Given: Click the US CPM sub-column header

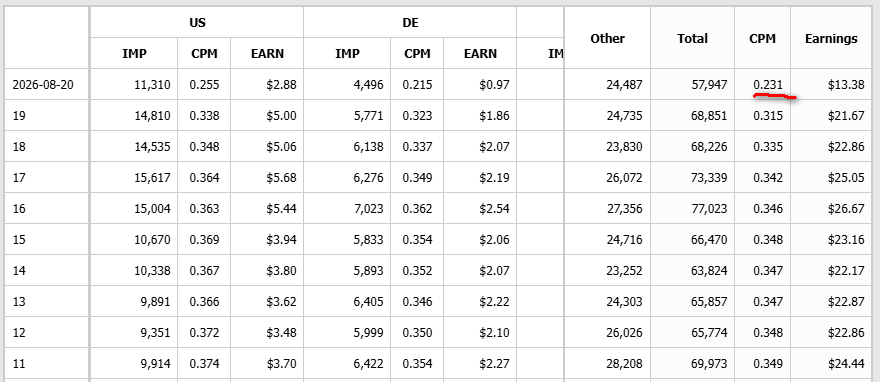Looking at the screenshot, I should pyautogui.click(x=204, y=53).
